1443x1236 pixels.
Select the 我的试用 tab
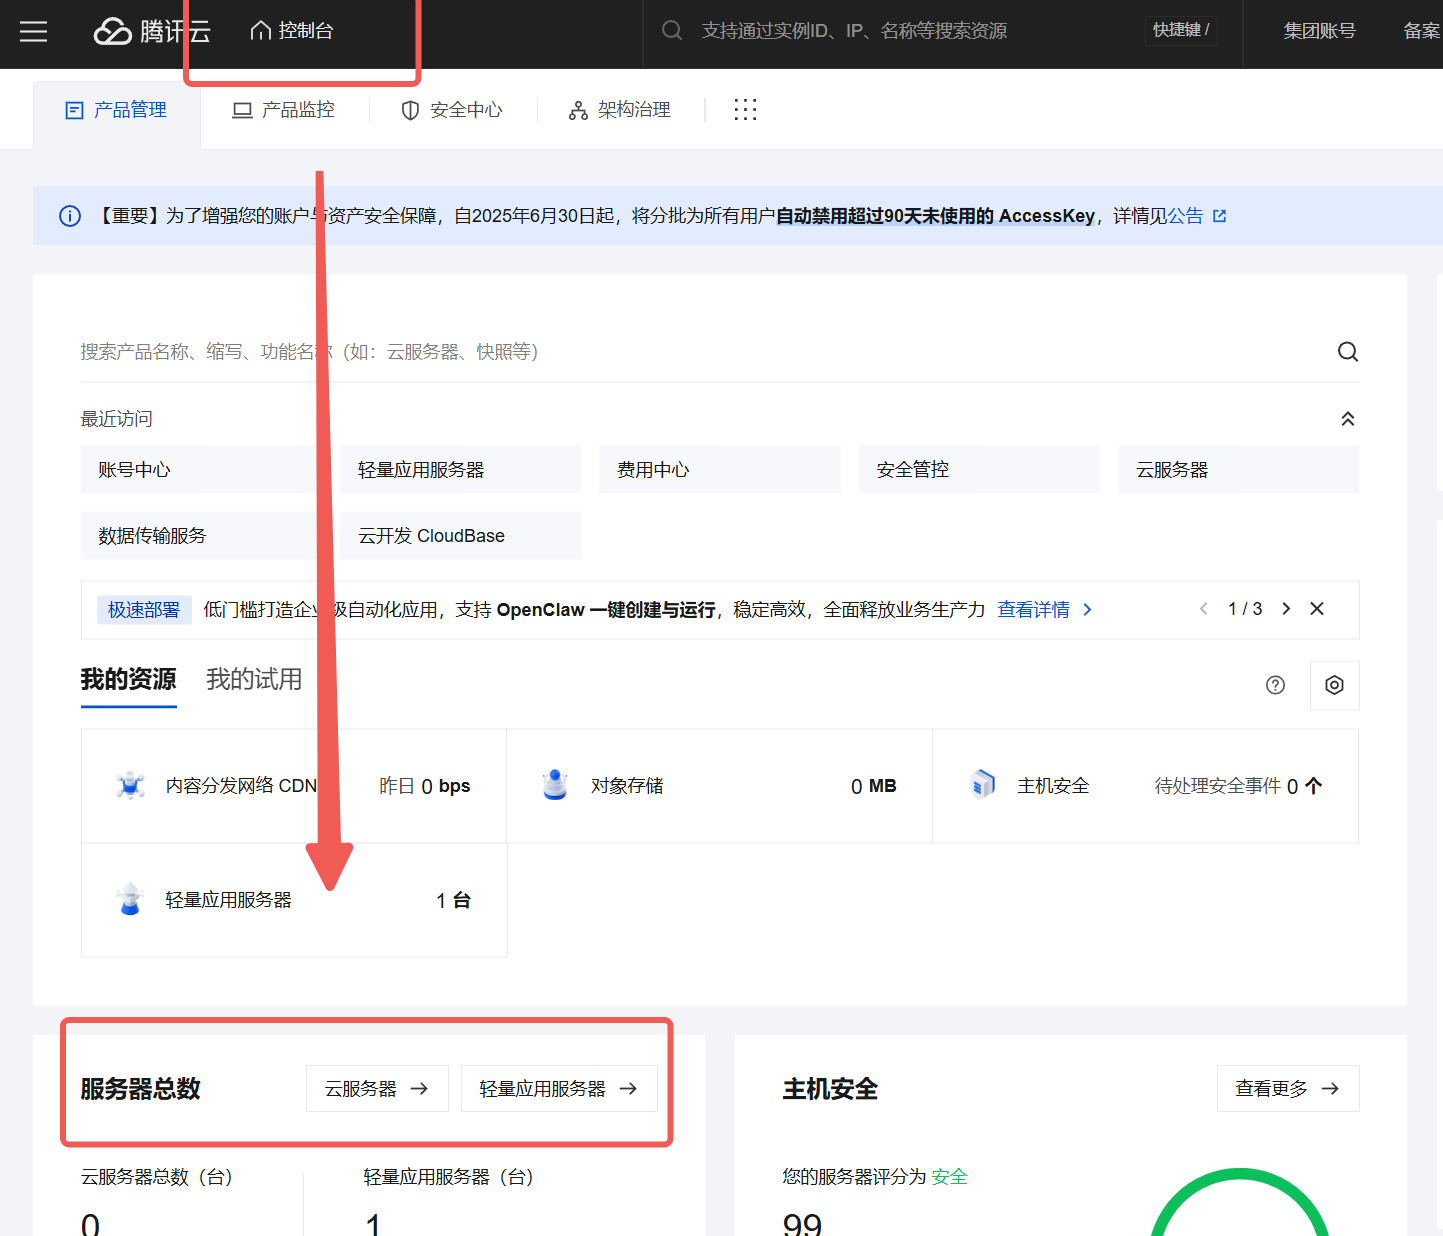tap(254, 680)
